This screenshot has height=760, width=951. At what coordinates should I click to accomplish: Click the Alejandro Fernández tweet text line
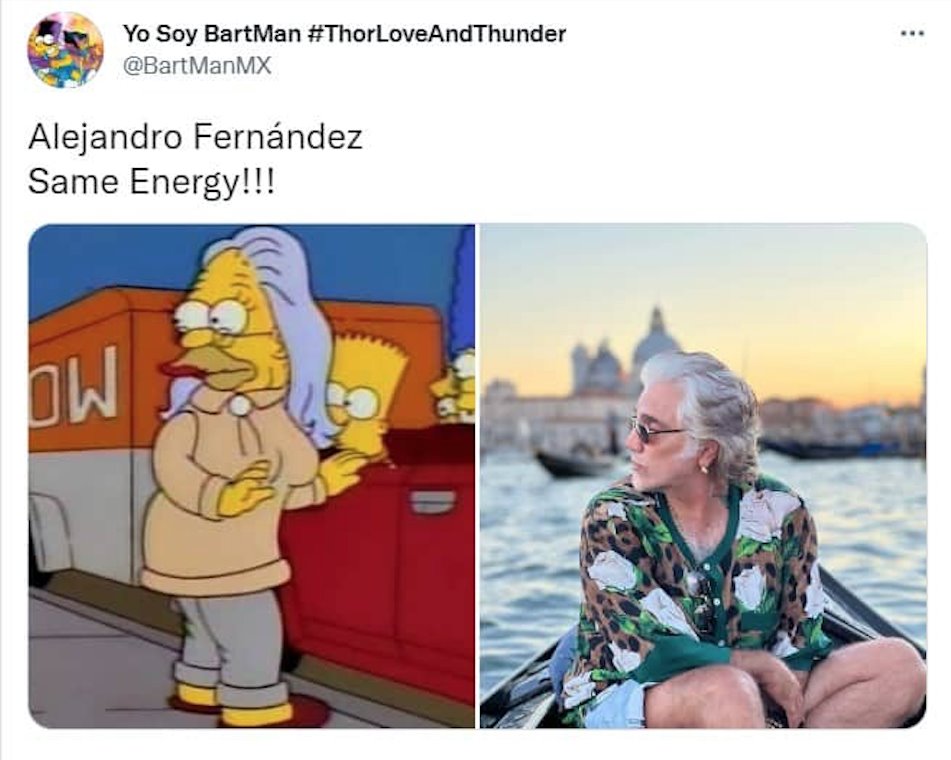click(195, 137)
